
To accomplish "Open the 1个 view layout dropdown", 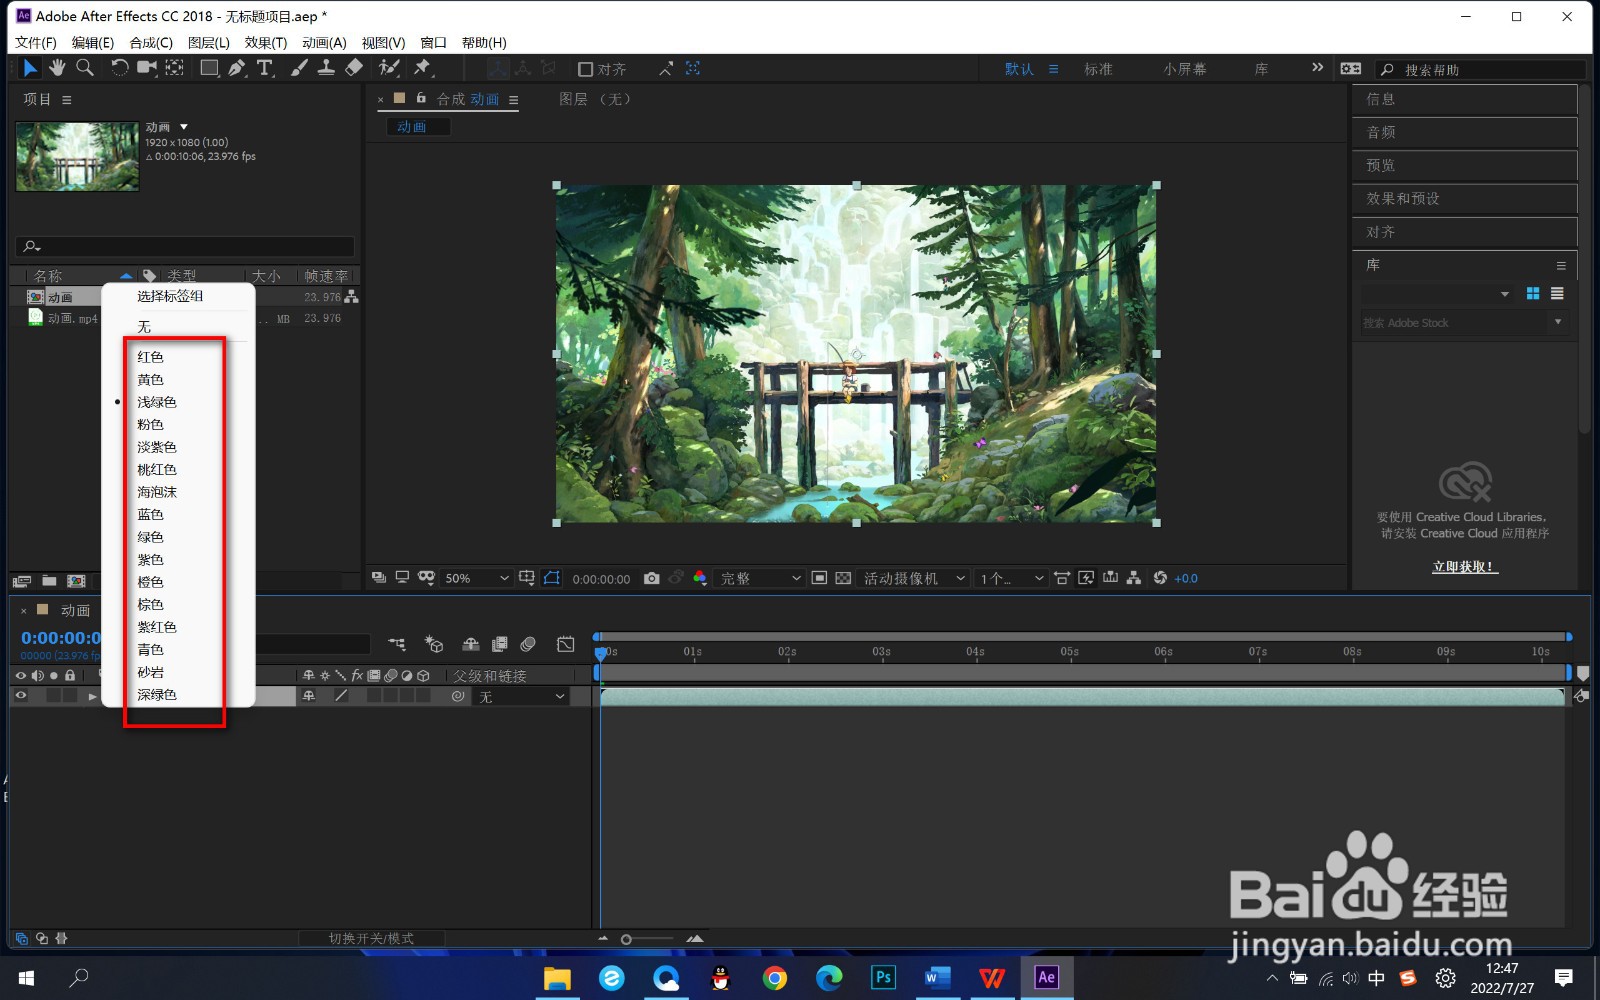I will 1011,578.
